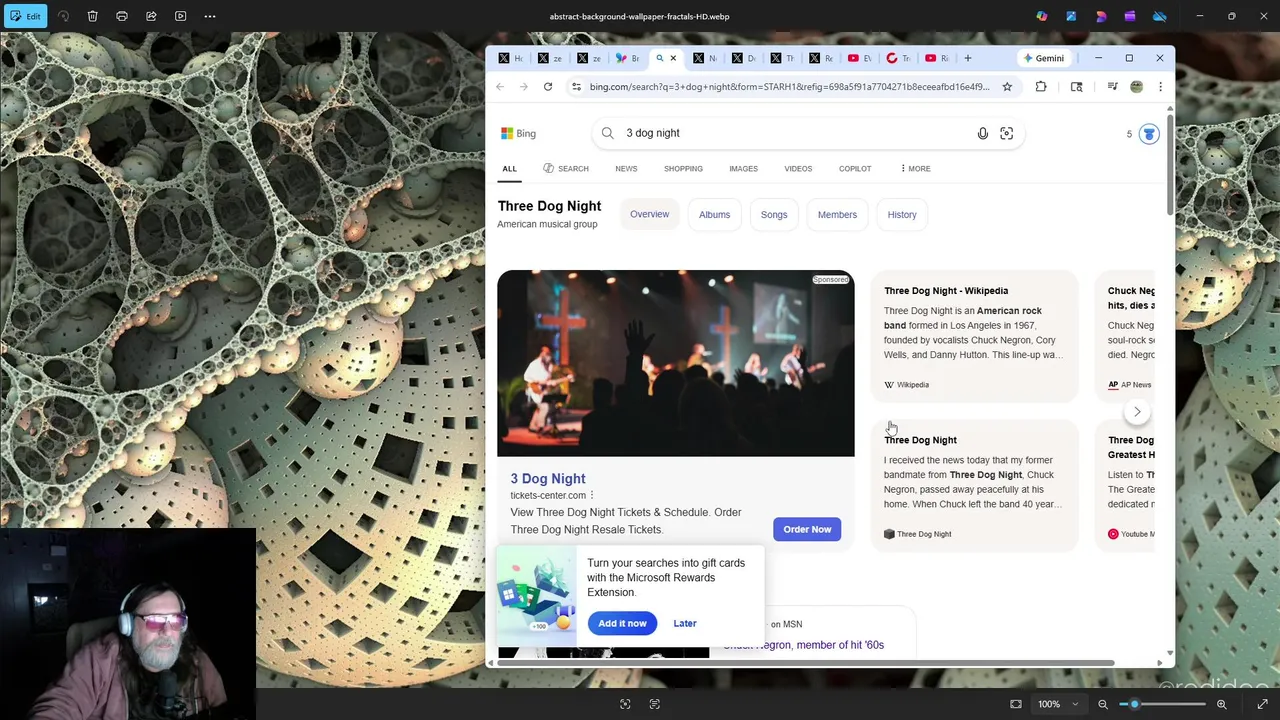Viewport: 1280px width, 720px height.
Task: Select the Songs chip
Action: 774,215
